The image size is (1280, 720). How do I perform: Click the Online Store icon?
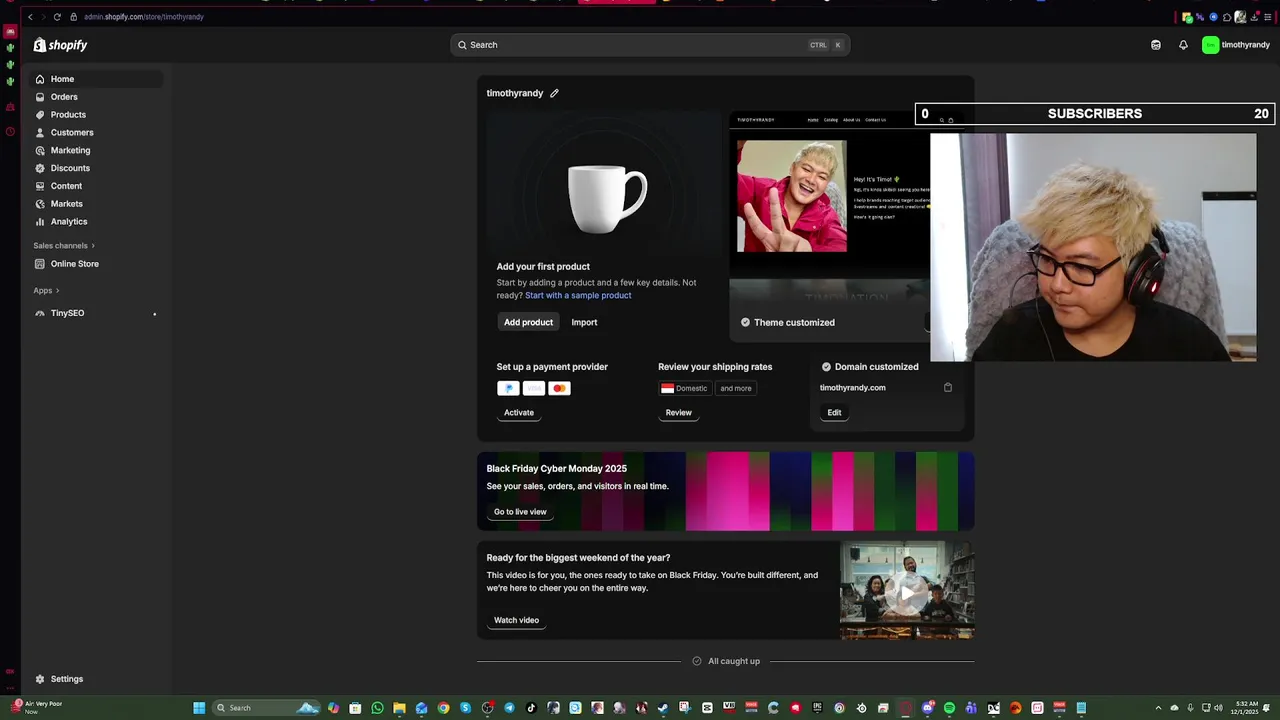pos(40,264)
